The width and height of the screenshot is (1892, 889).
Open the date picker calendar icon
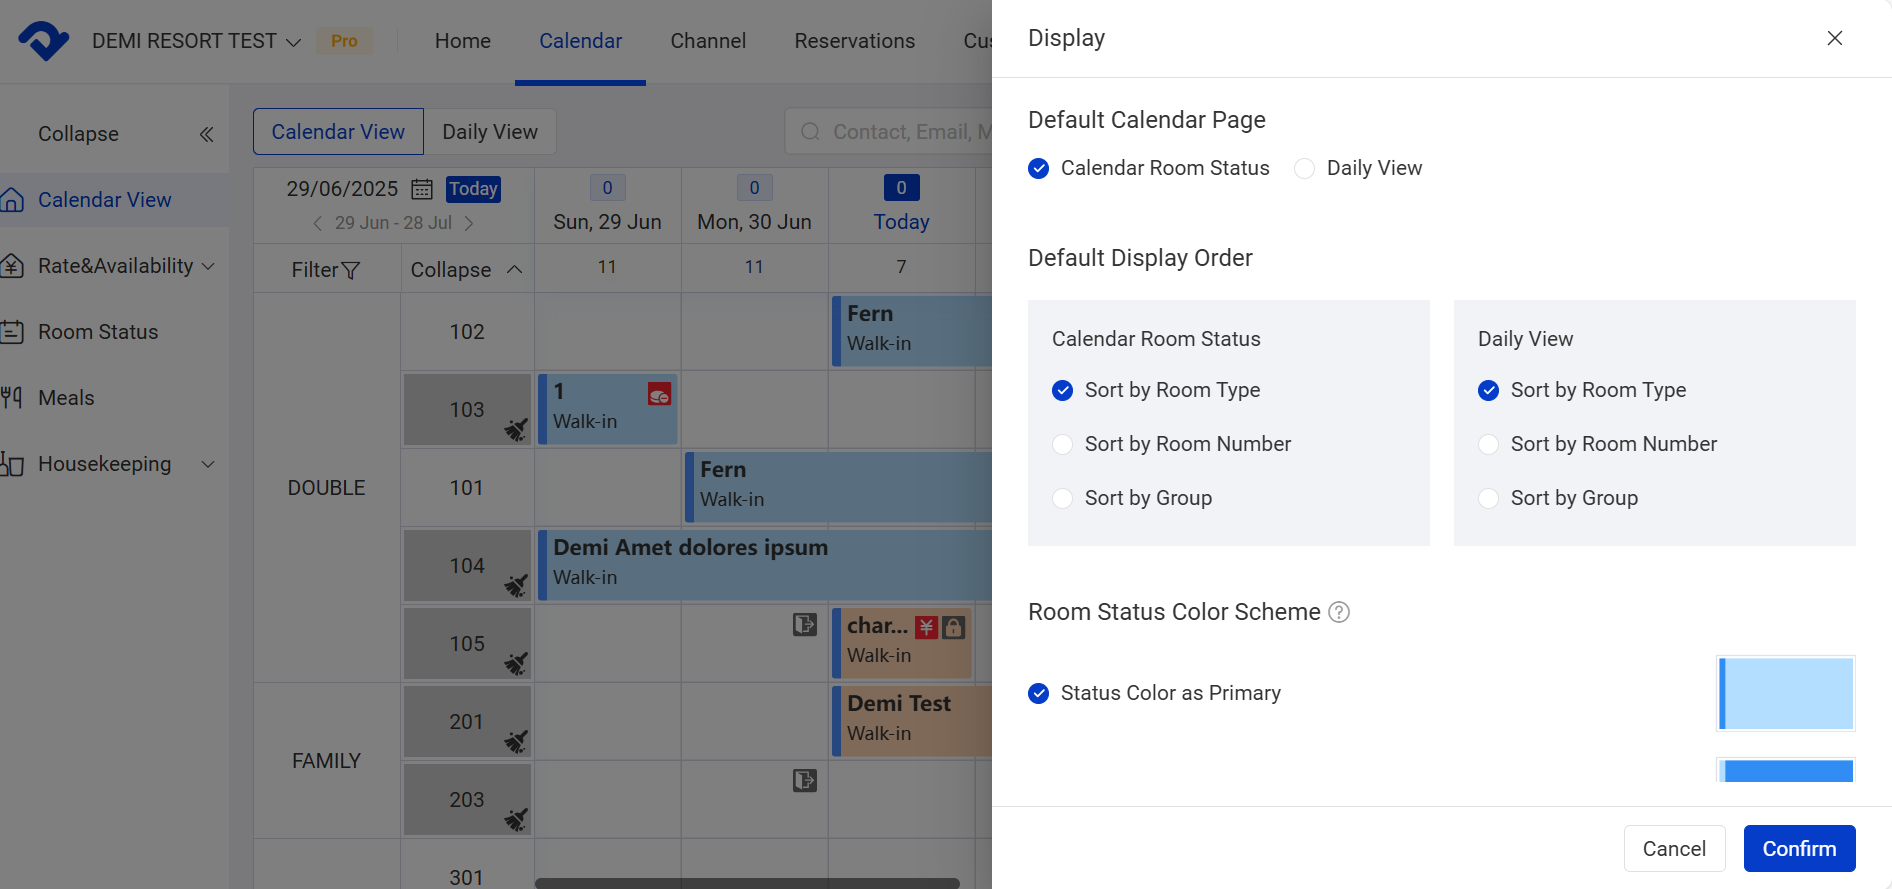coord(422,189)
